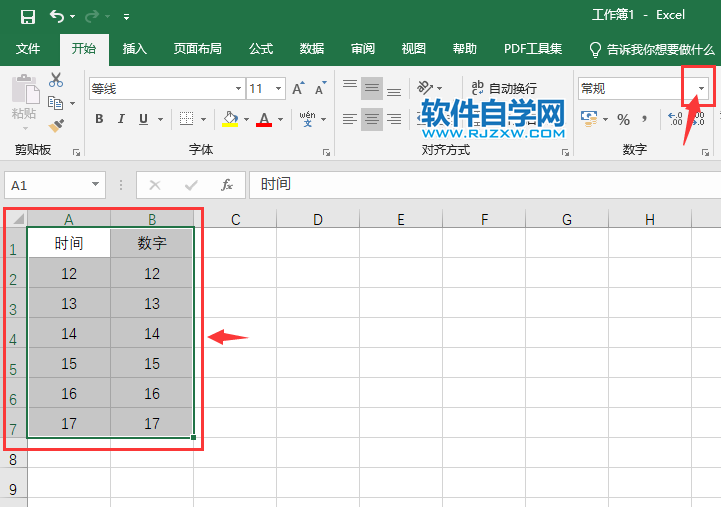
Task: Toggle Bold formatting
Action: coord(99,119)
